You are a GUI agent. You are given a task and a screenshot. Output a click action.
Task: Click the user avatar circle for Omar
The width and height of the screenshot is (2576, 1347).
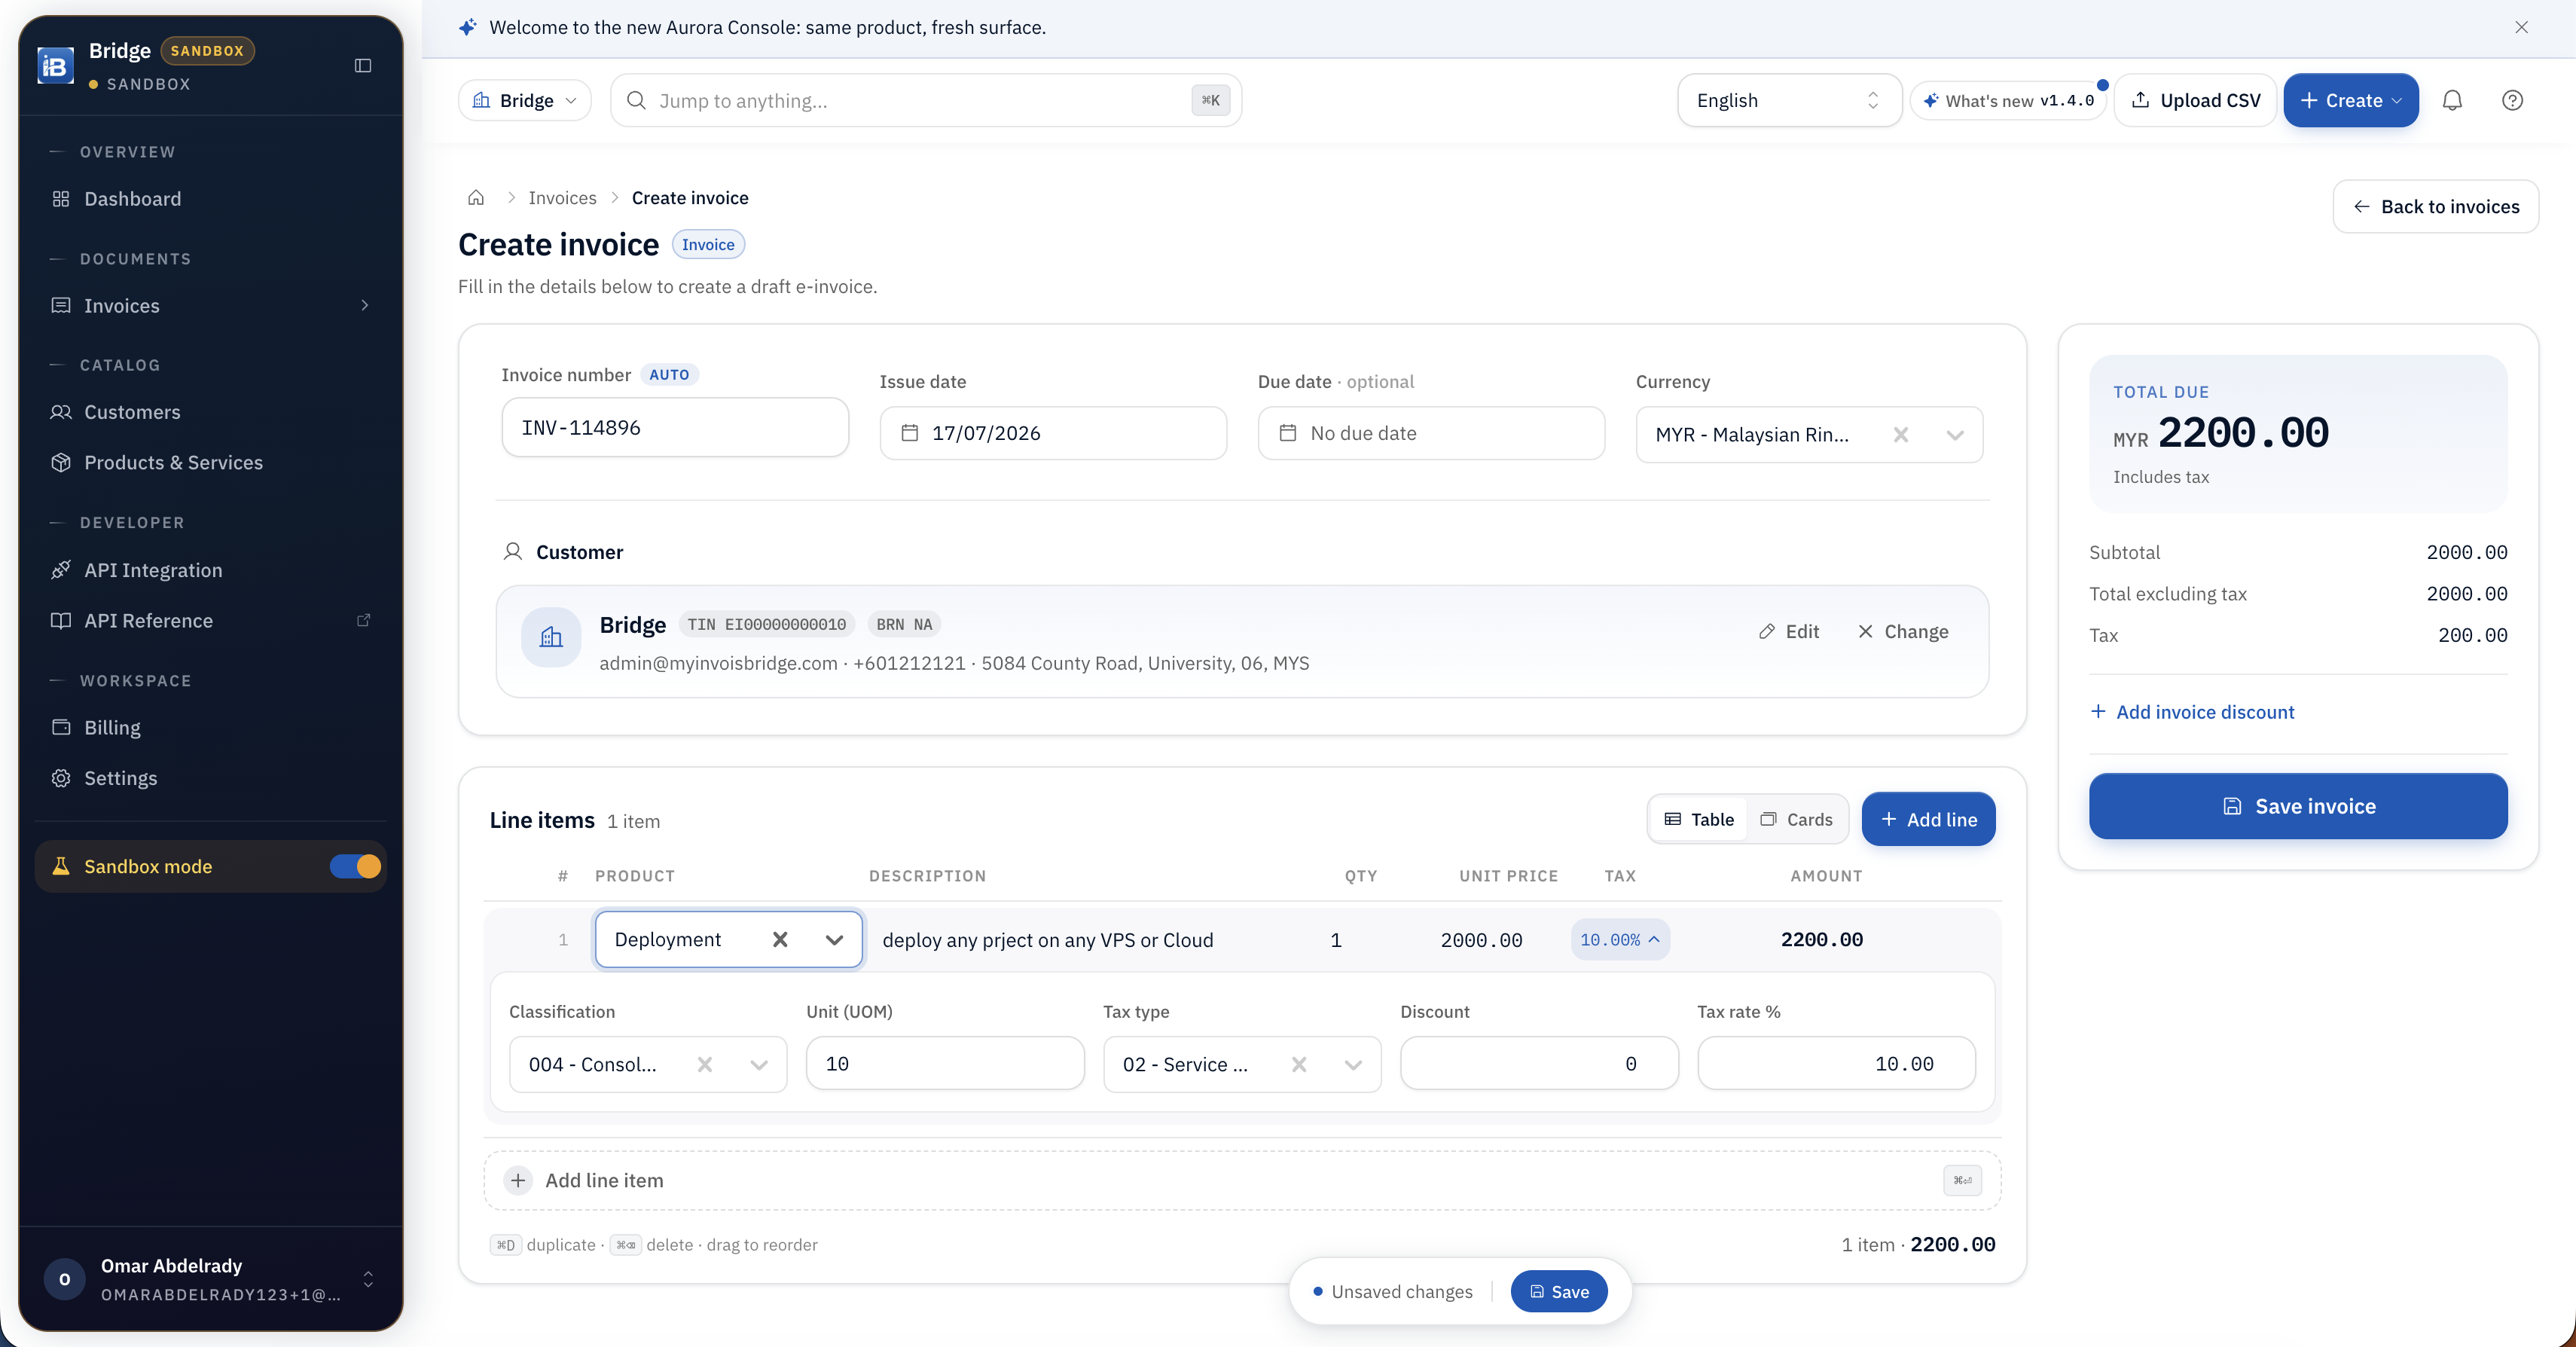(65, 1279)
